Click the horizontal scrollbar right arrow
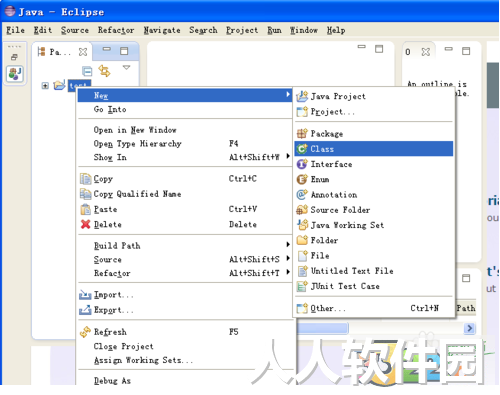 469,328
